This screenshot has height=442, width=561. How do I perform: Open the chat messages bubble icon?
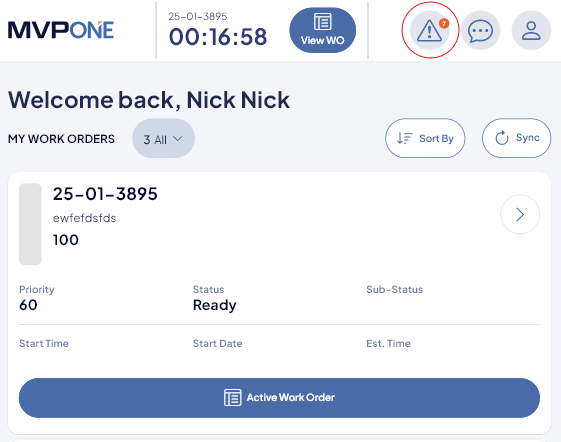tap(480, 30)
